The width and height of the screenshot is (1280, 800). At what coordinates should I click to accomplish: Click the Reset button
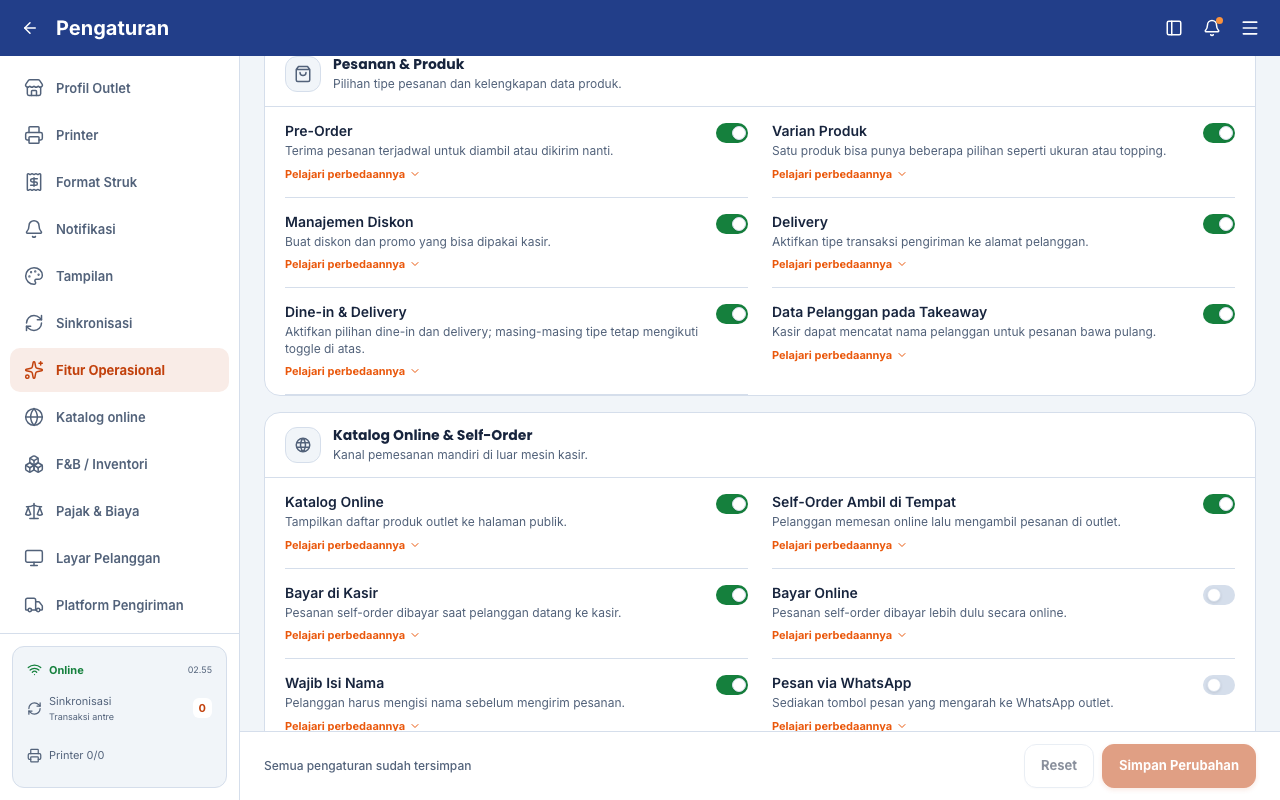tap(1059, 766)
